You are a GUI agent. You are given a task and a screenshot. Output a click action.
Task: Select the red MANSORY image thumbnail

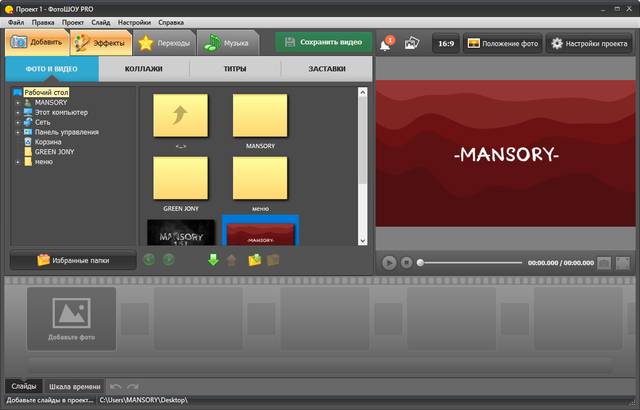click(x=260, y=232)
